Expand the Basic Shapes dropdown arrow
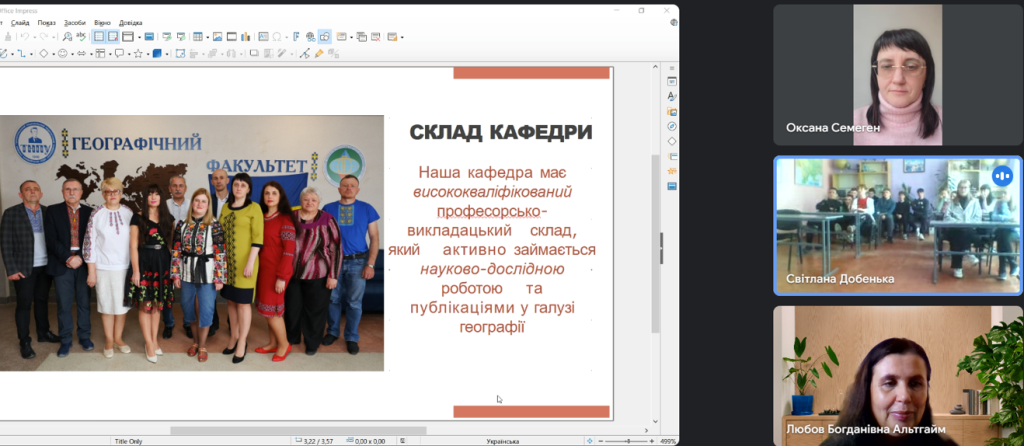Viewport: 1024px width, 446px height. [x=54, y=54]
